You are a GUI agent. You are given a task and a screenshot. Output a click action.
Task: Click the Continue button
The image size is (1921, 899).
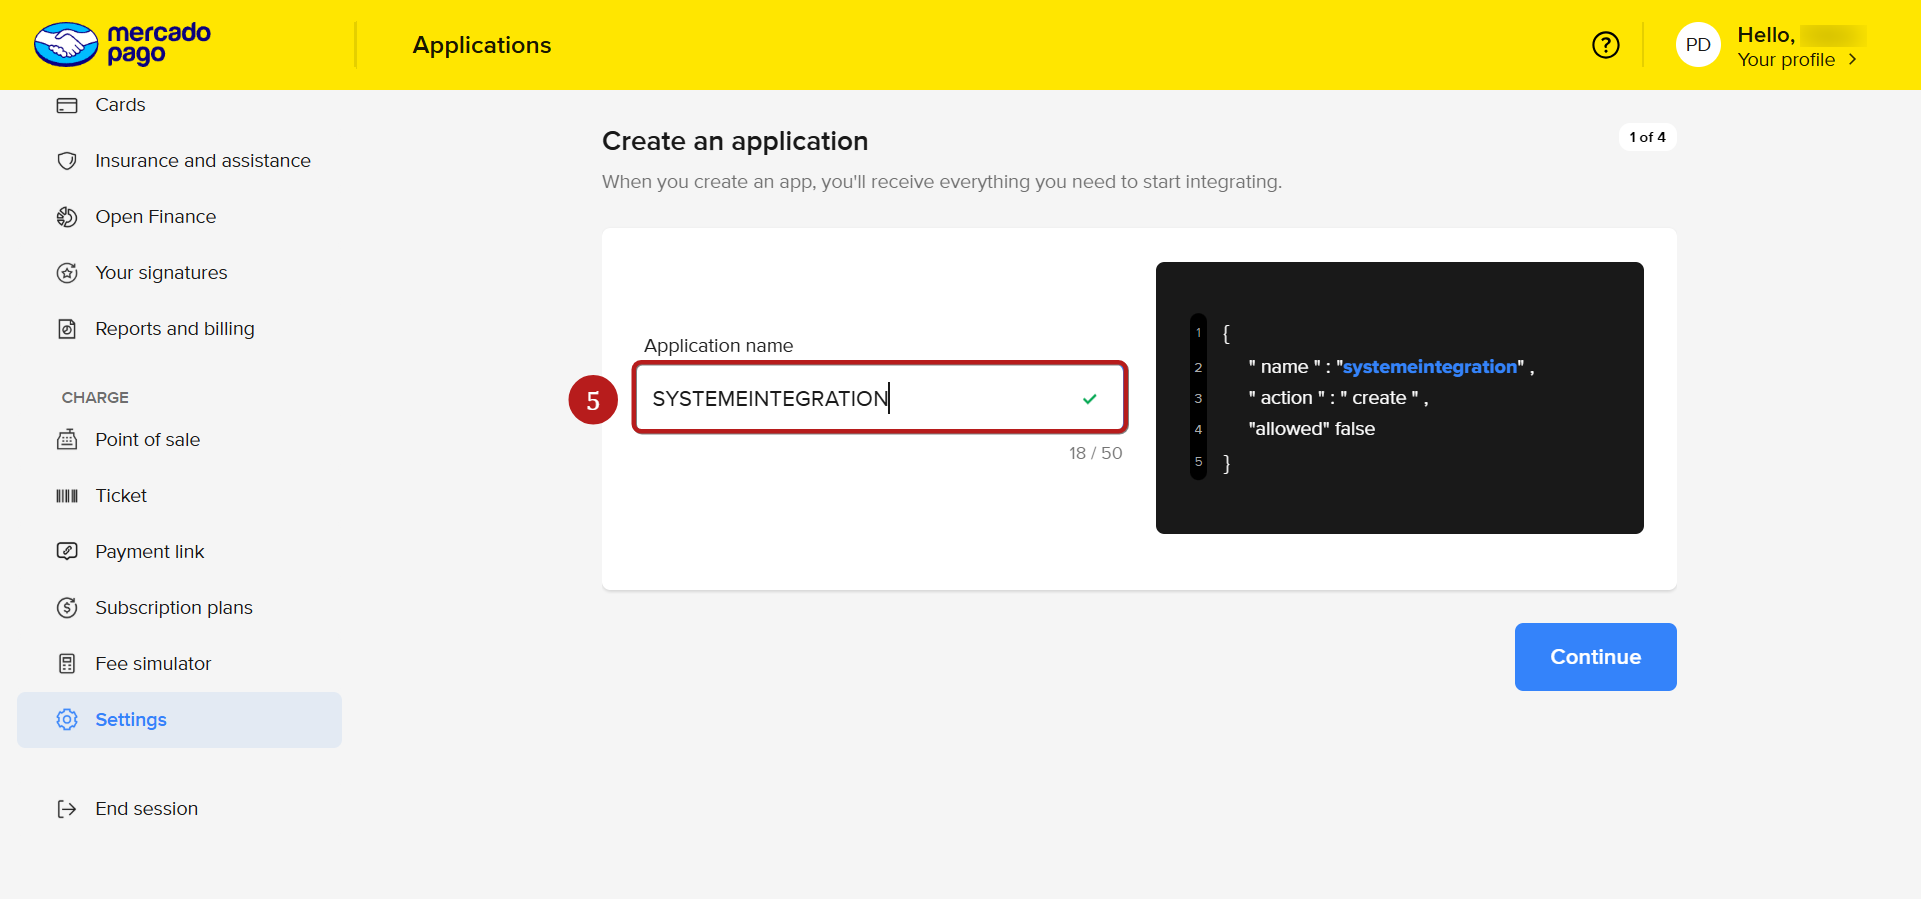point(1595,657)
